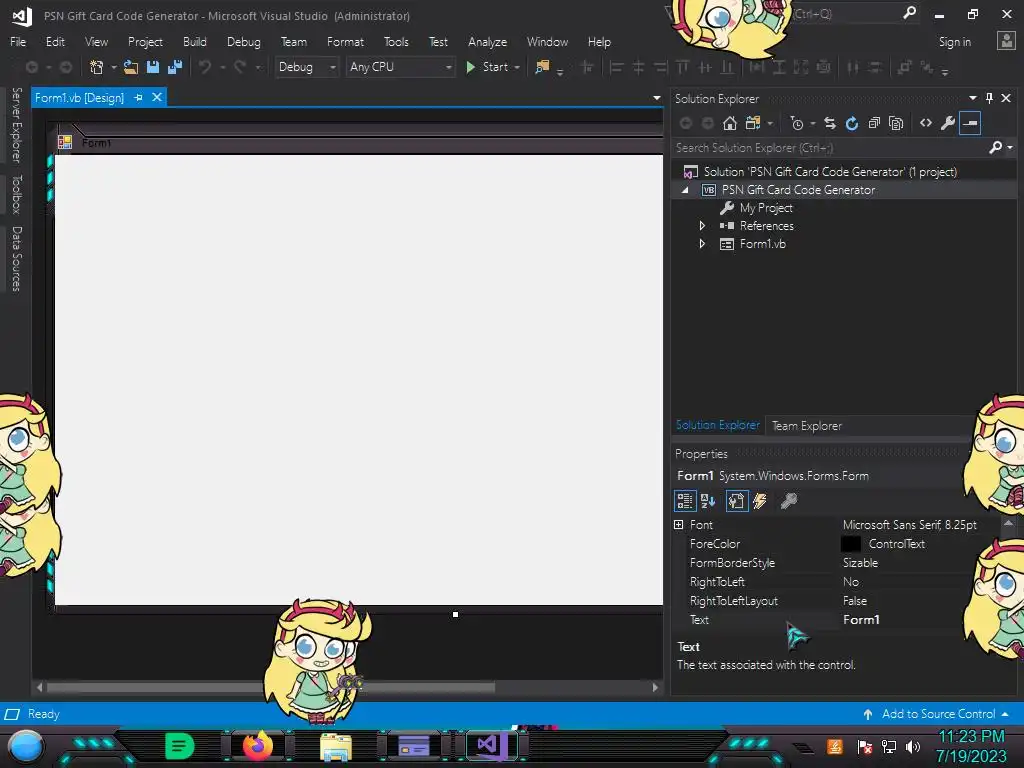Screen dimensions: 1024x768
Task: Open the Project menu
Action: tap(145, 42)
